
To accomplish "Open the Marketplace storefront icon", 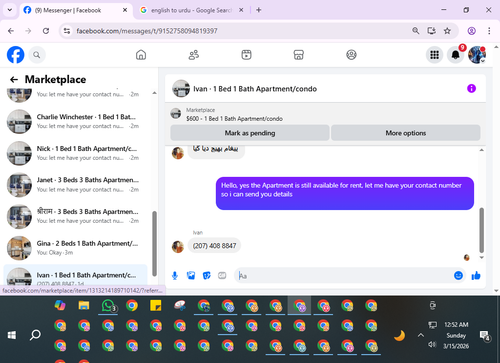I will (299, 55).
